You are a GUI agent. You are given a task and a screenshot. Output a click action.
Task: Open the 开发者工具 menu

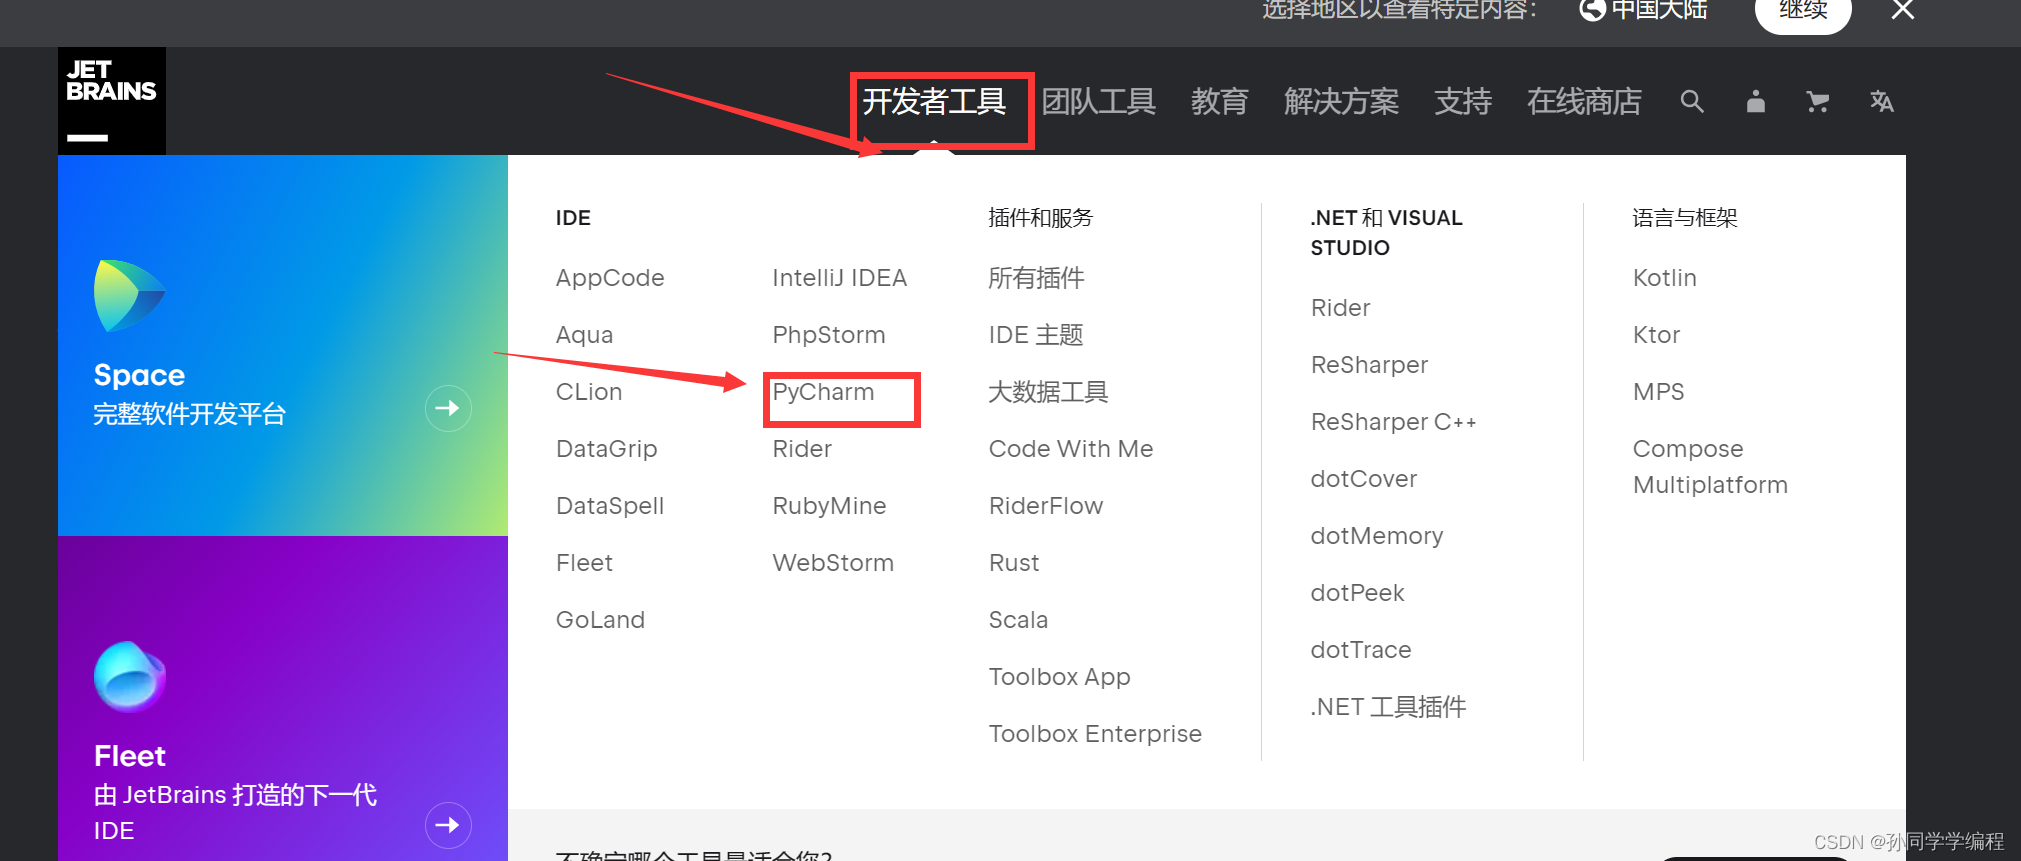click(934, 101)
